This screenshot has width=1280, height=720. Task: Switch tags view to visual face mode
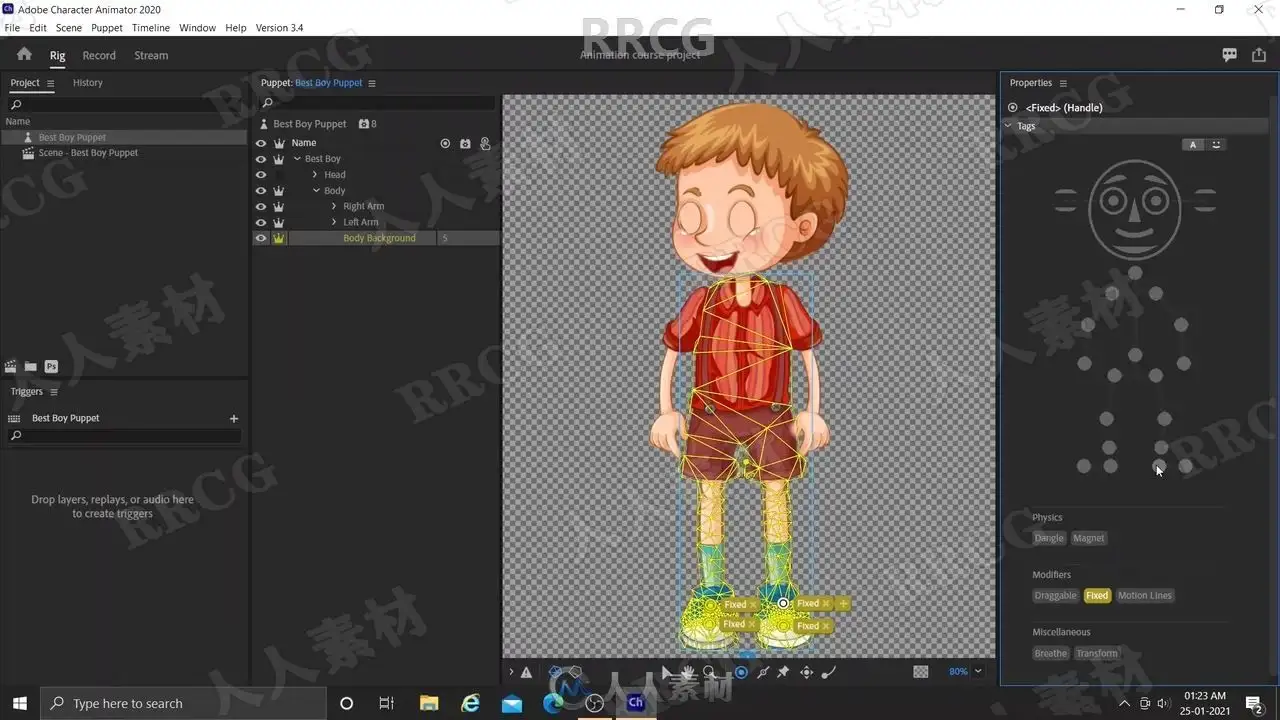pos(1216,144)
